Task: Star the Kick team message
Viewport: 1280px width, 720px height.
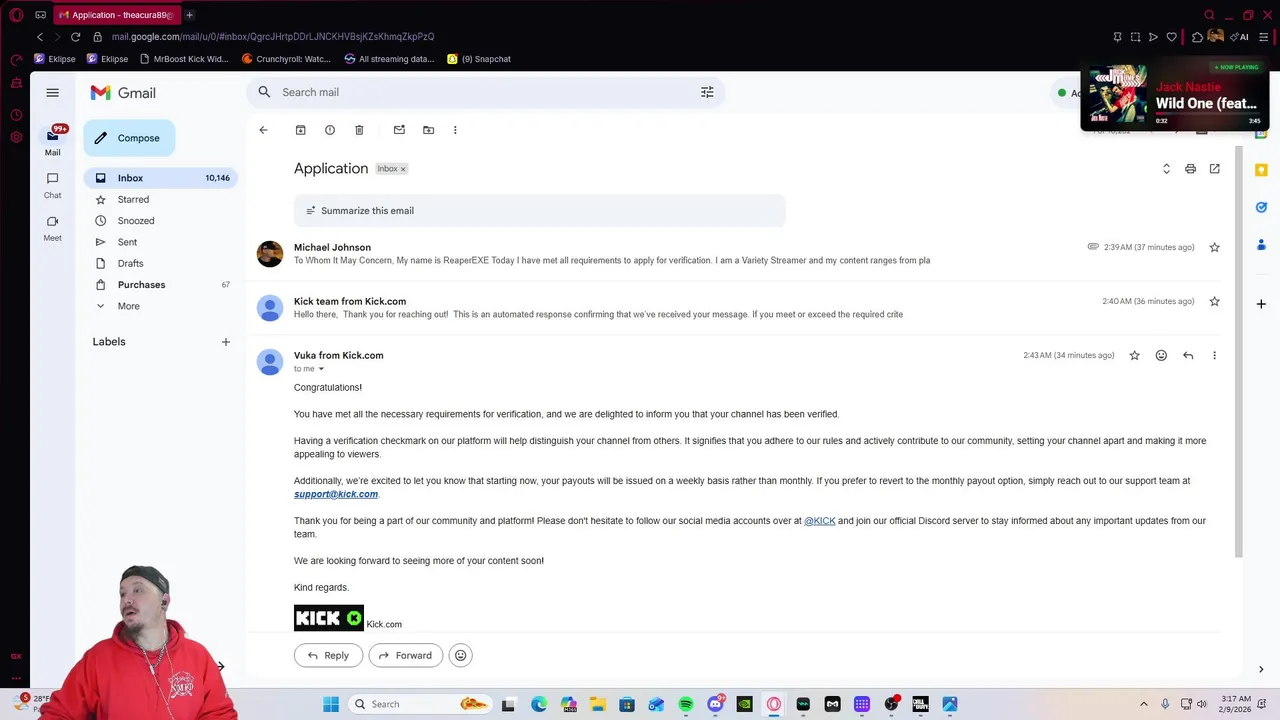Action: pos(1214,301)
